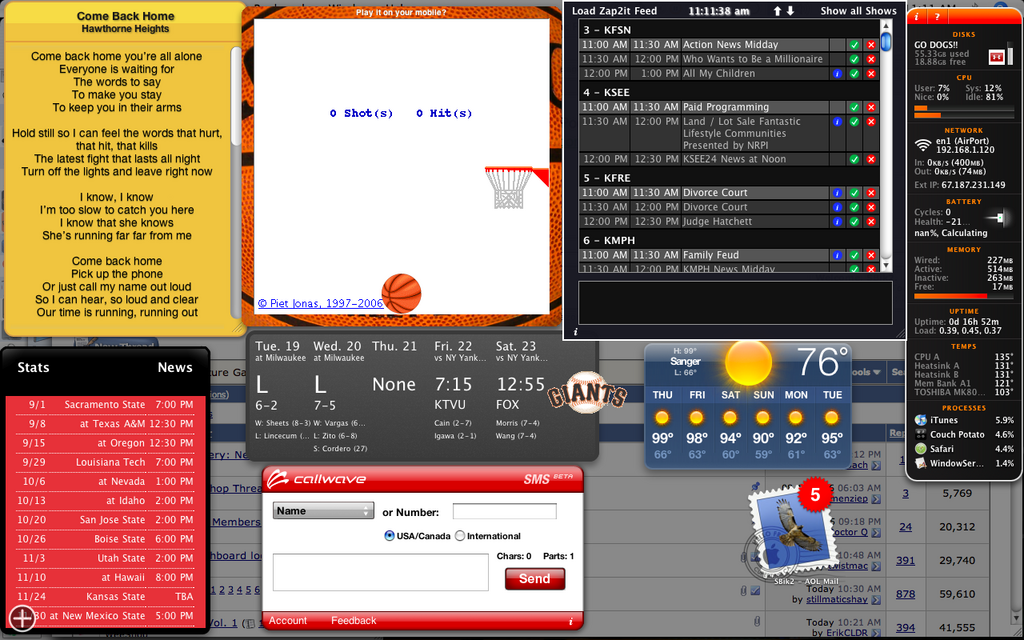
Task: Click the Giants baseball logo
Action: point(586,393)
